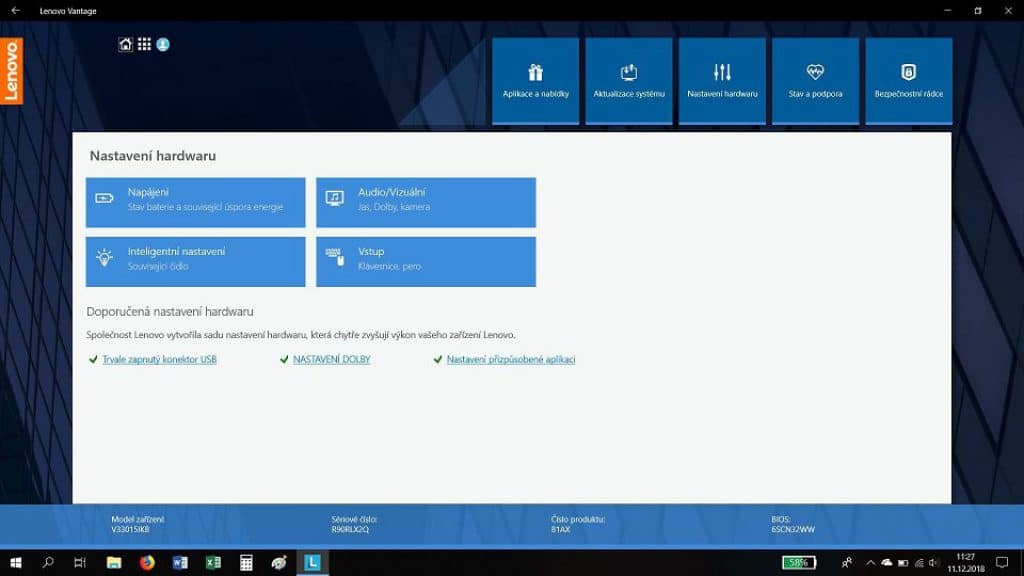Launch Firefox from the taskbar
1024x576 pixels.
click(x=147, y=562)
